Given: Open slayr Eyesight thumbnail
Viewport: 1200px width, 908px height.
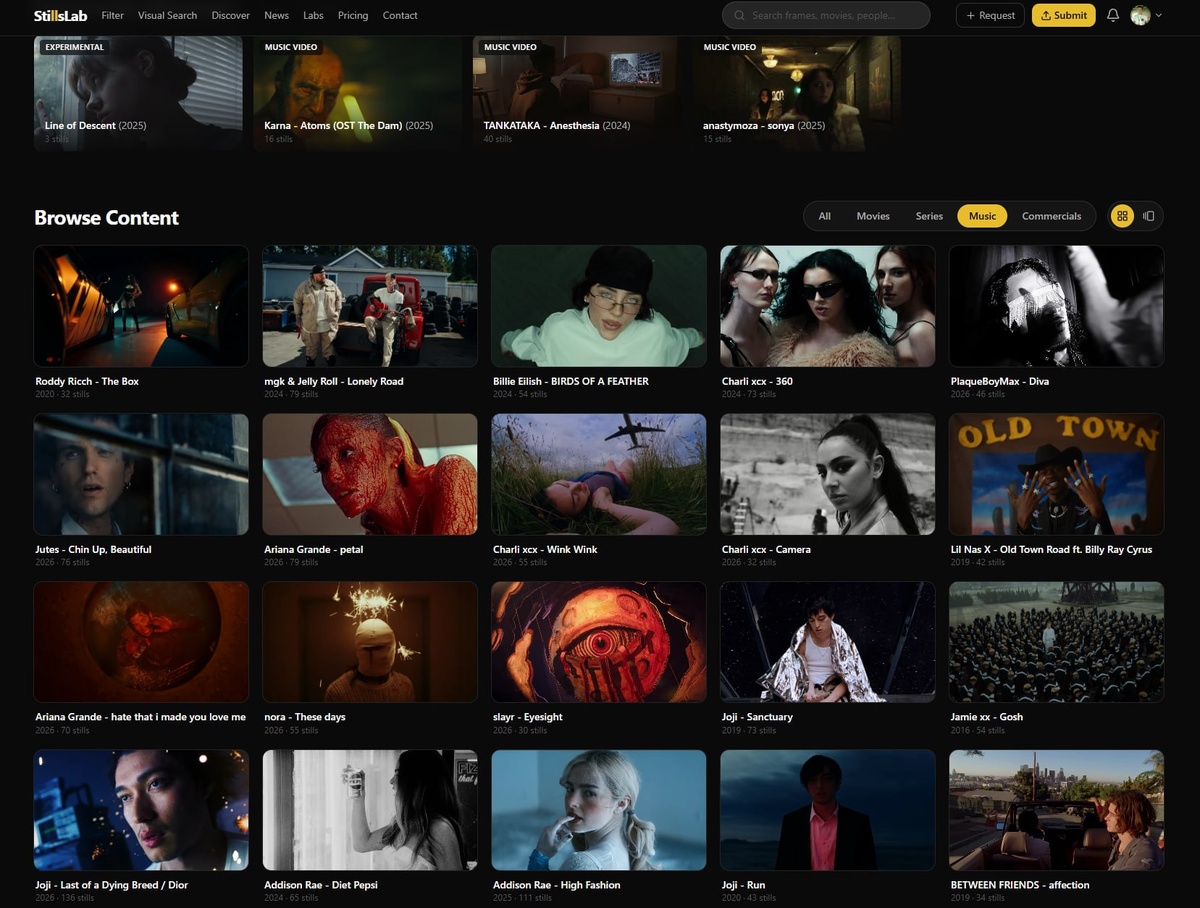Looking at the screenshot, I should [x=599, y=642].
